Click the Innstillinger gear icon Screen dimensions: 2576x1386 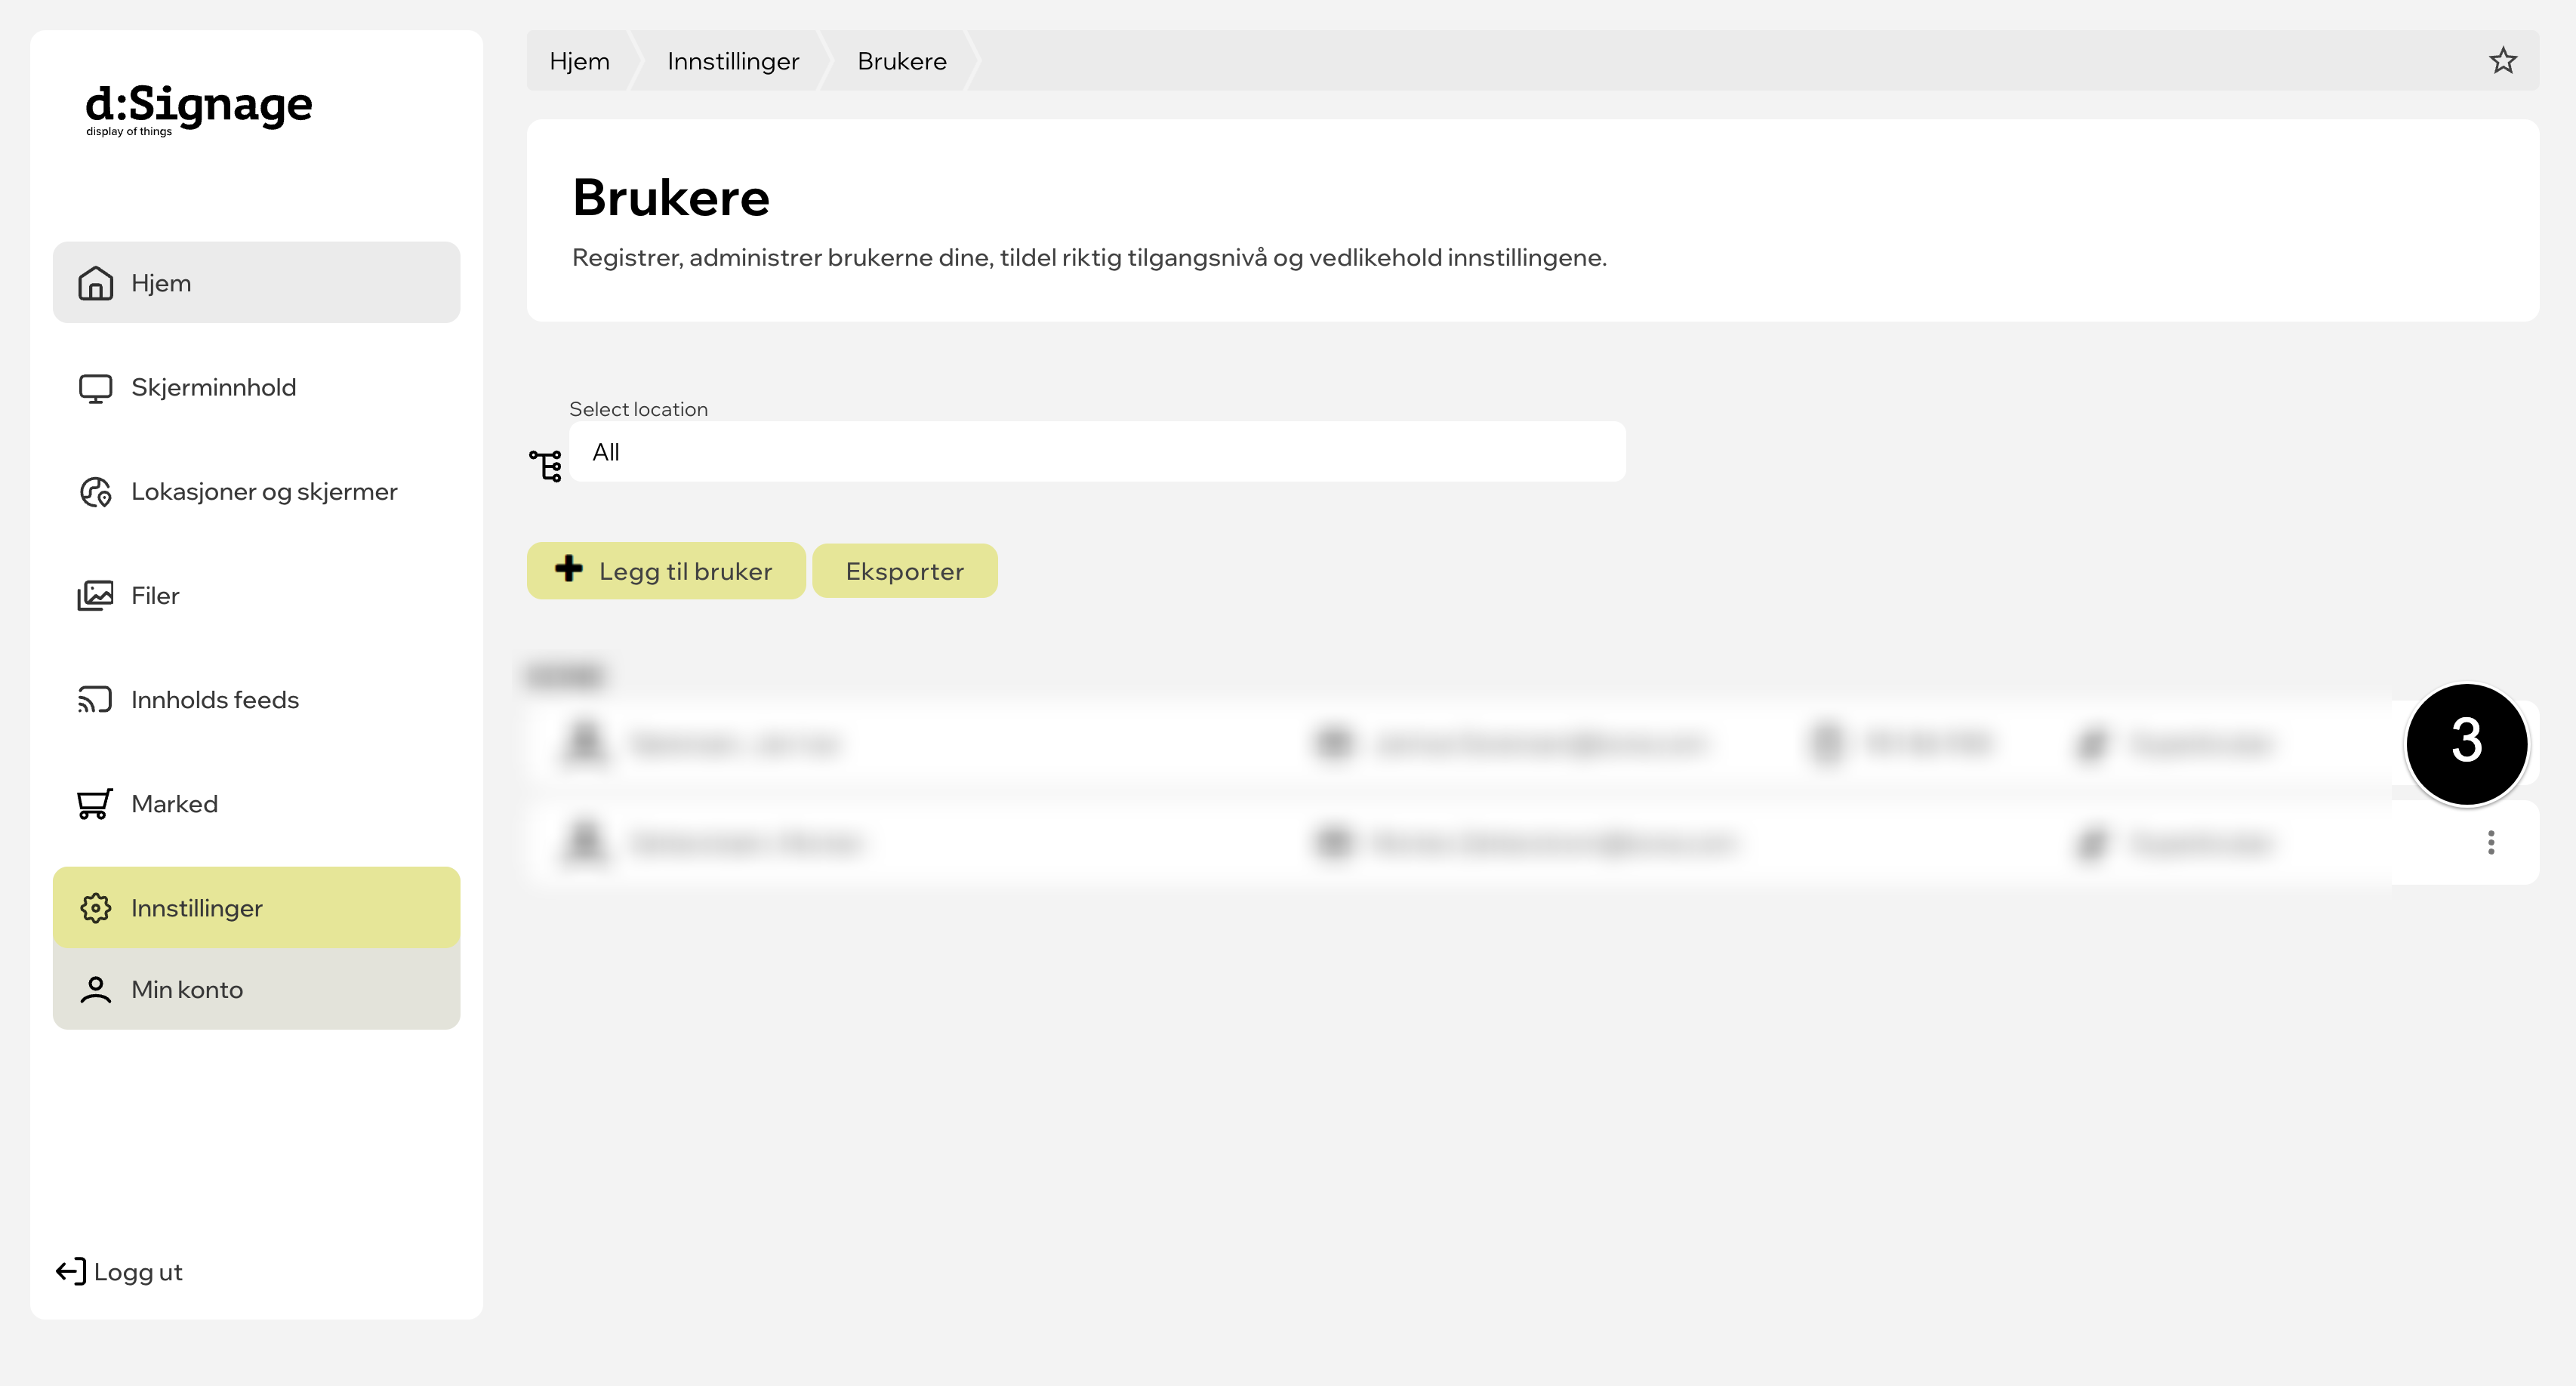[95, 908]
